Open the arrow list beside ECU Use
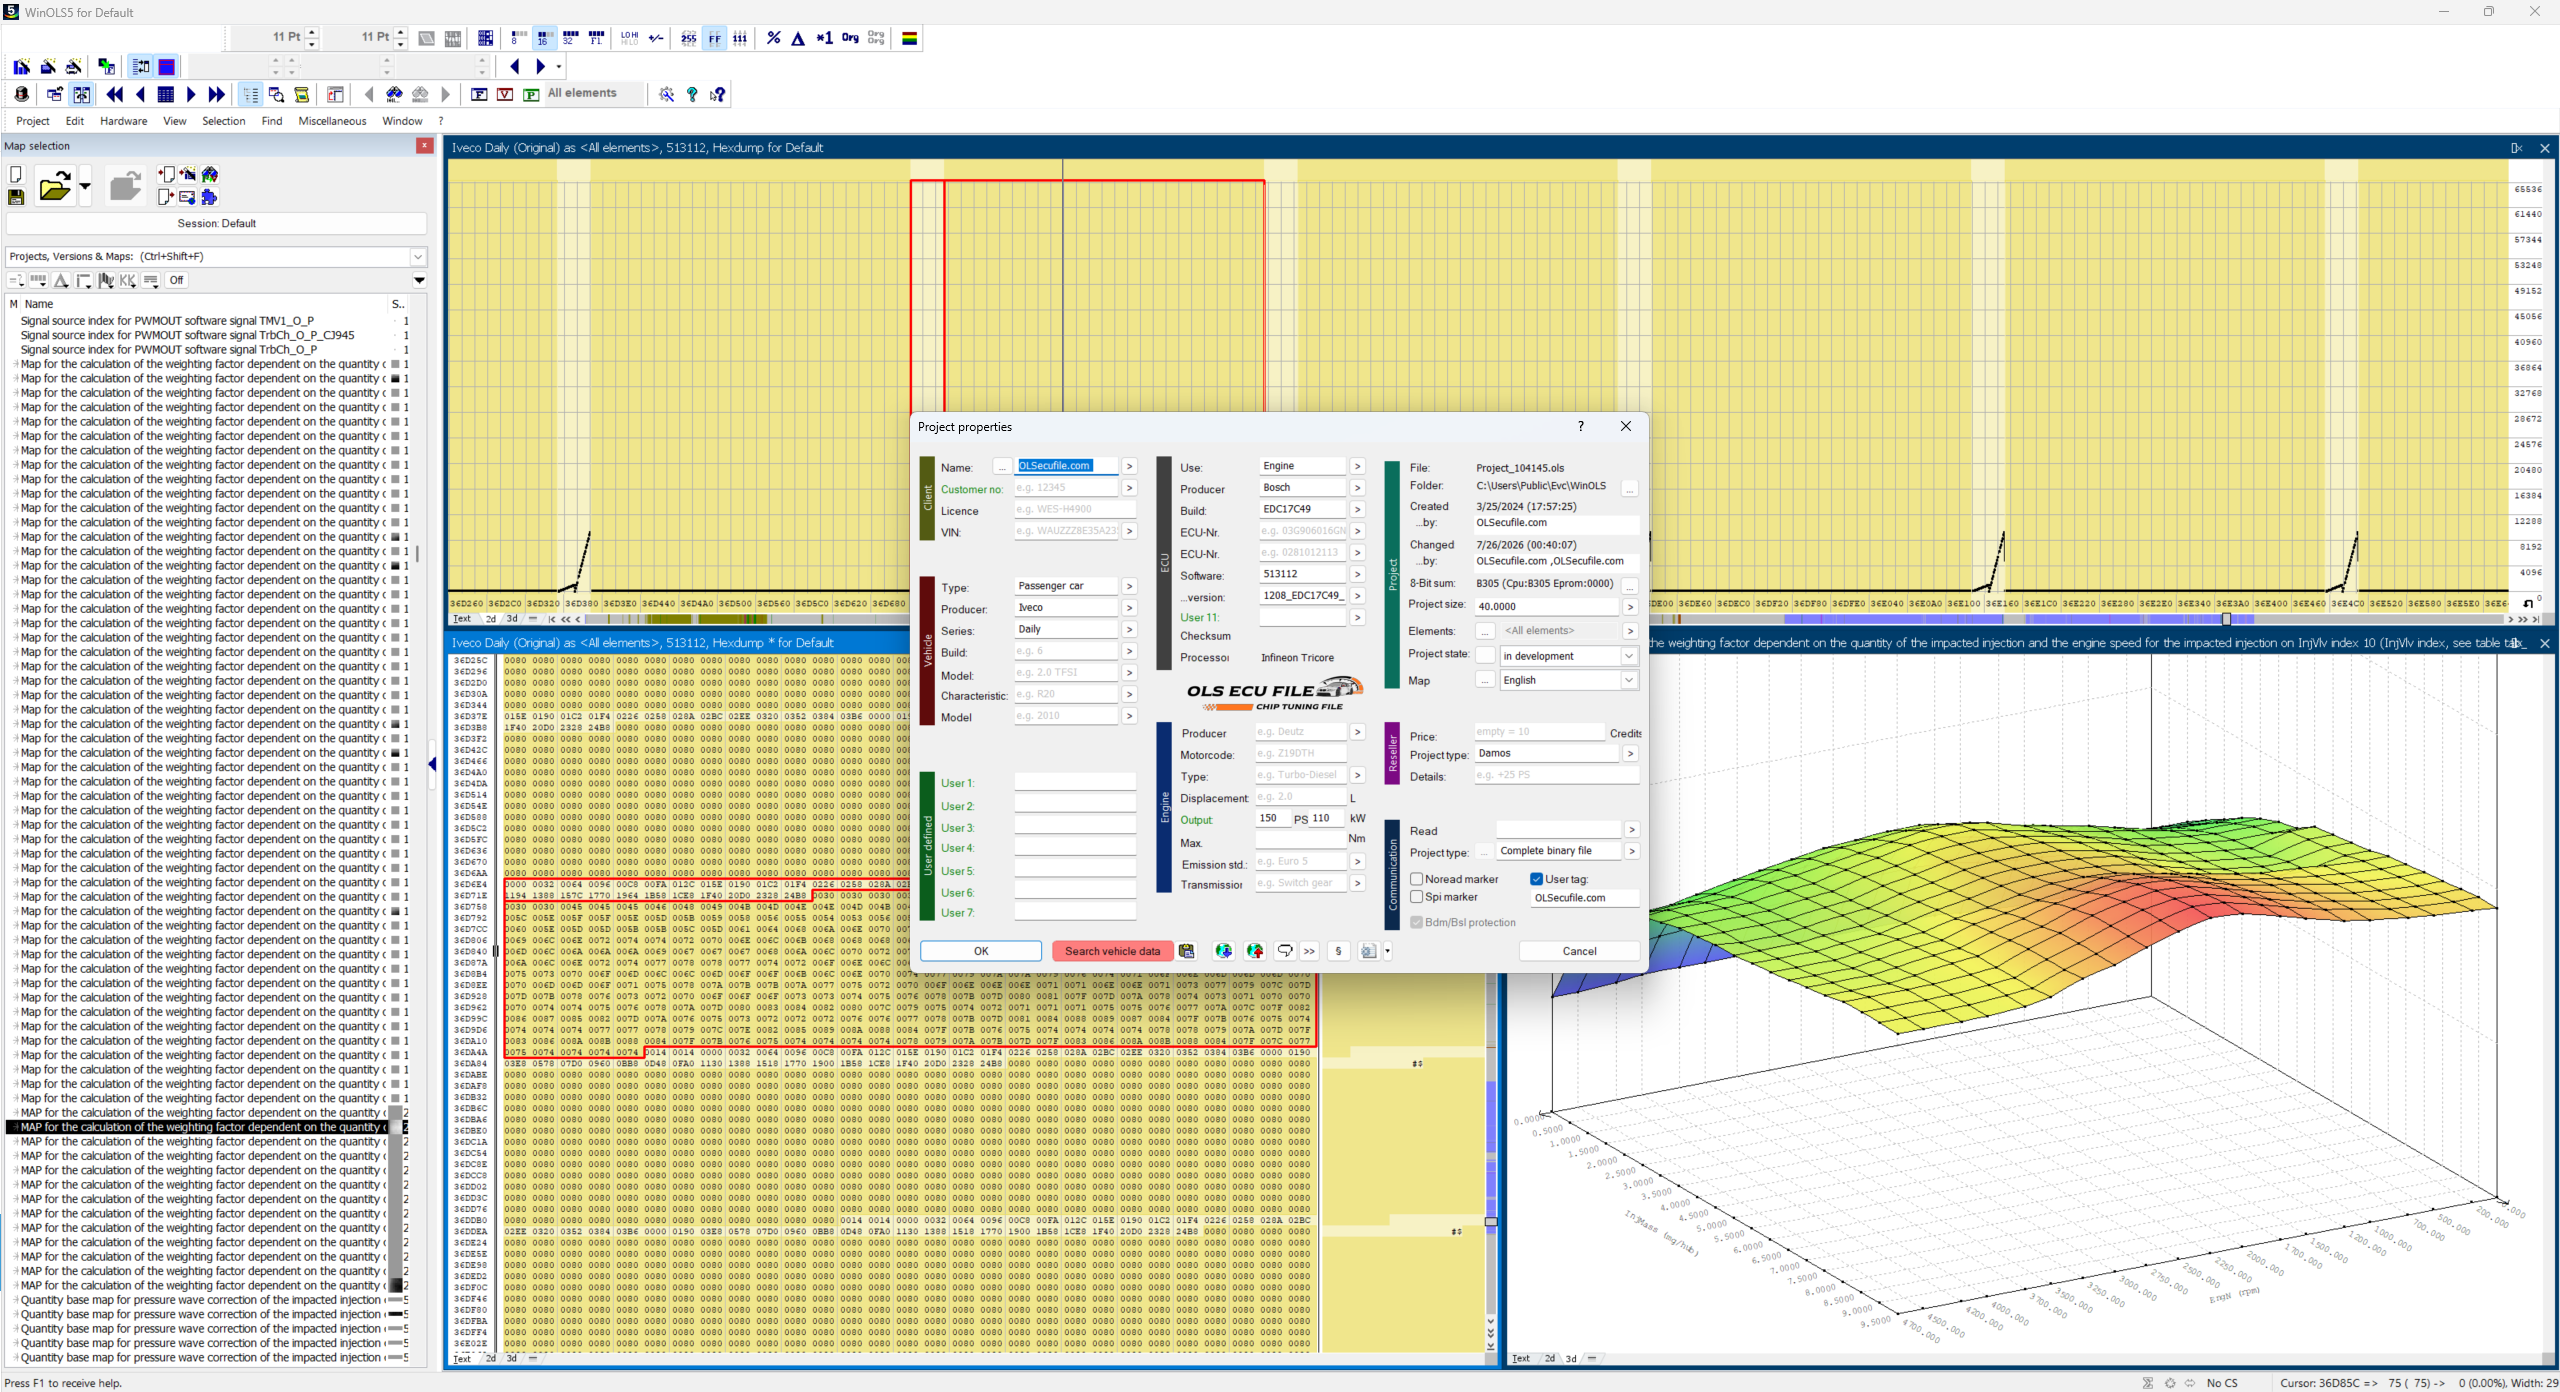The image size is (2560, 1392). [1357, 467]
